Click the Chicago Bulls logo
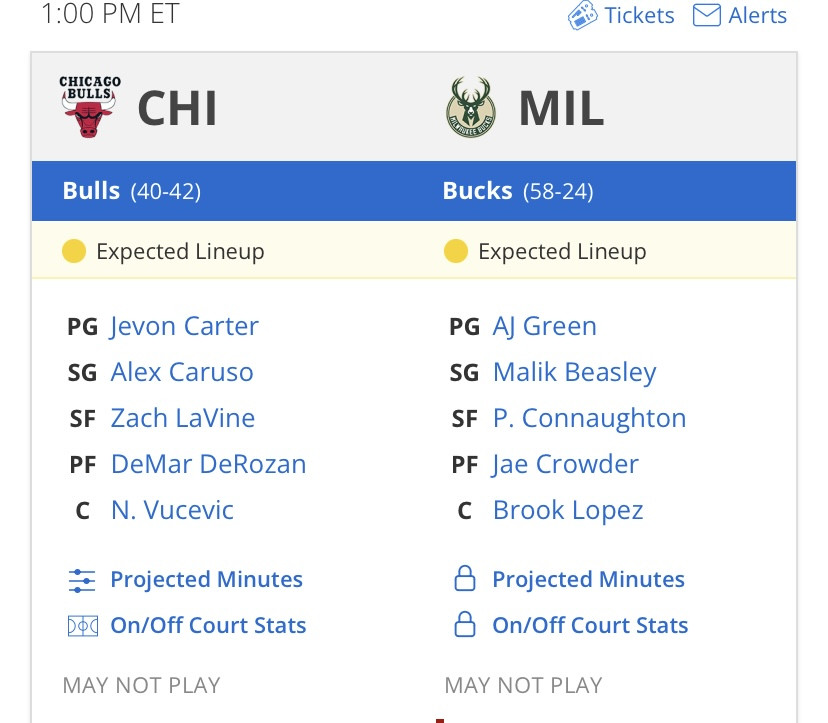Screen dimensions: 828x723 pyautogui.click(x=90, y=106)
